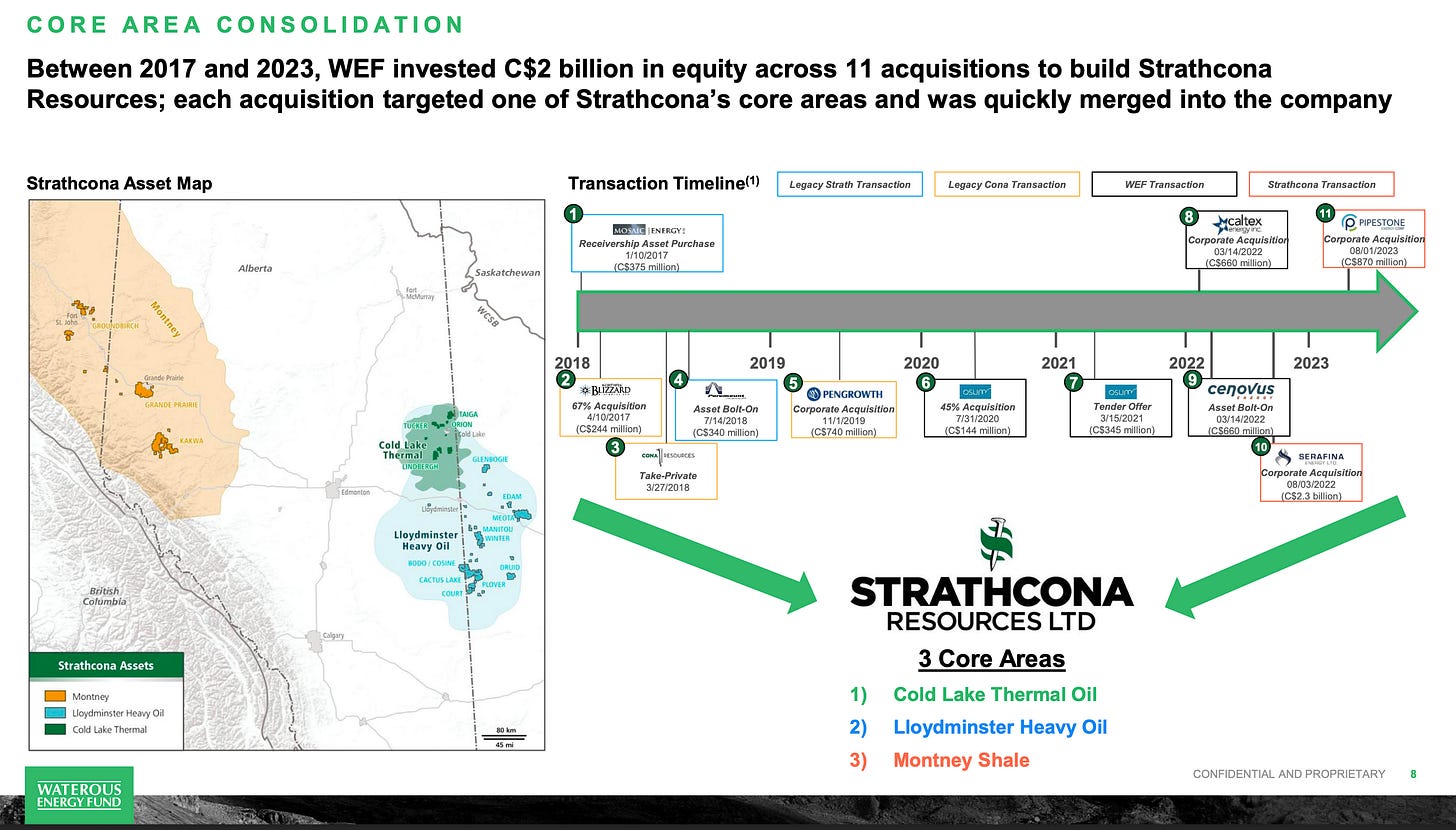This screenshot has height=830, width=1456.
Task: Click the 2018 year label on timeline
Action: [572, 363]
